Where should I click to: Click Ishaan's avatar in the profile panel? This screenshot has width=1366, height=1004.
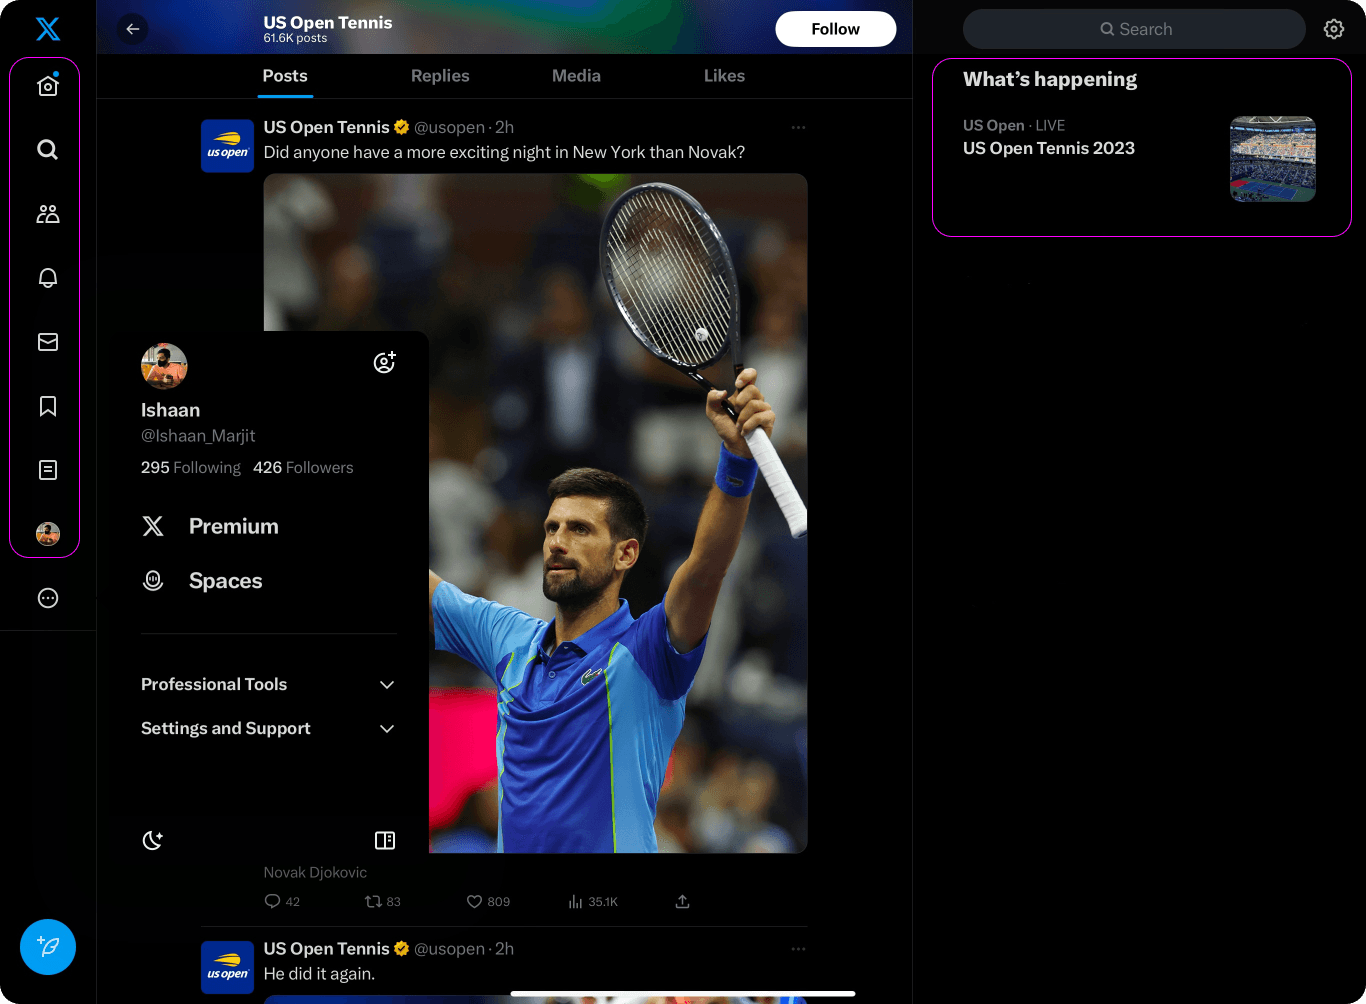click(x=164, y=366)
